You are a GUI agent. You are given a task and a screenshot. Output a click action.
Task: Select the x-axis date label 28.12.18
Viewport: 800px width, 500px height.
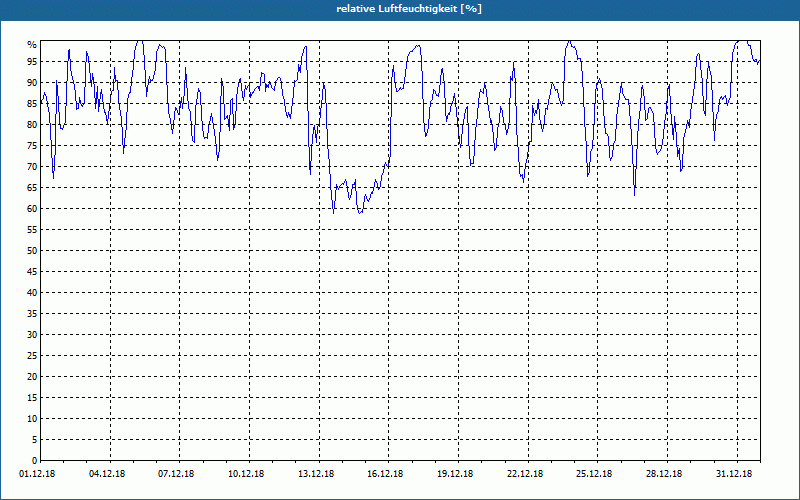tap(664, 474)
